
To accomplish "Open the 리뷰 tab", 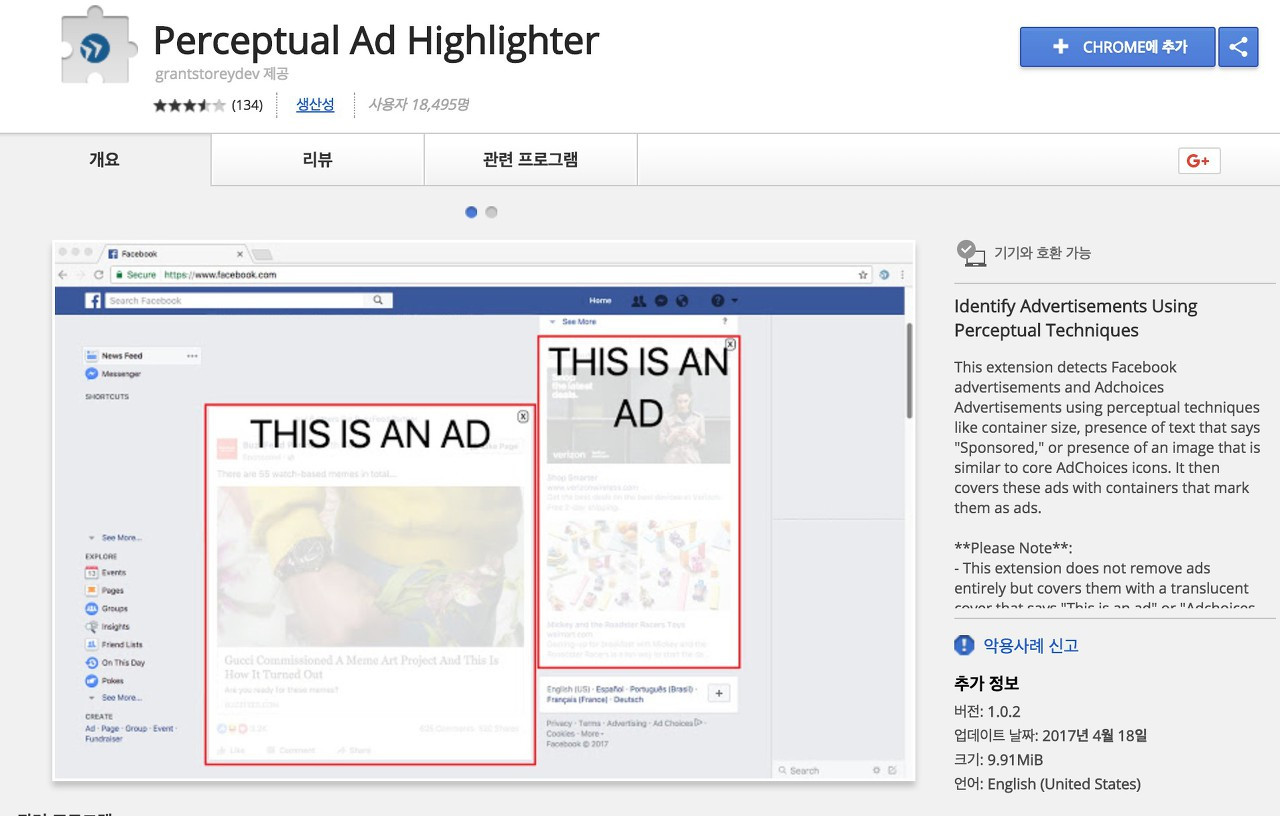I will [318, 160].
